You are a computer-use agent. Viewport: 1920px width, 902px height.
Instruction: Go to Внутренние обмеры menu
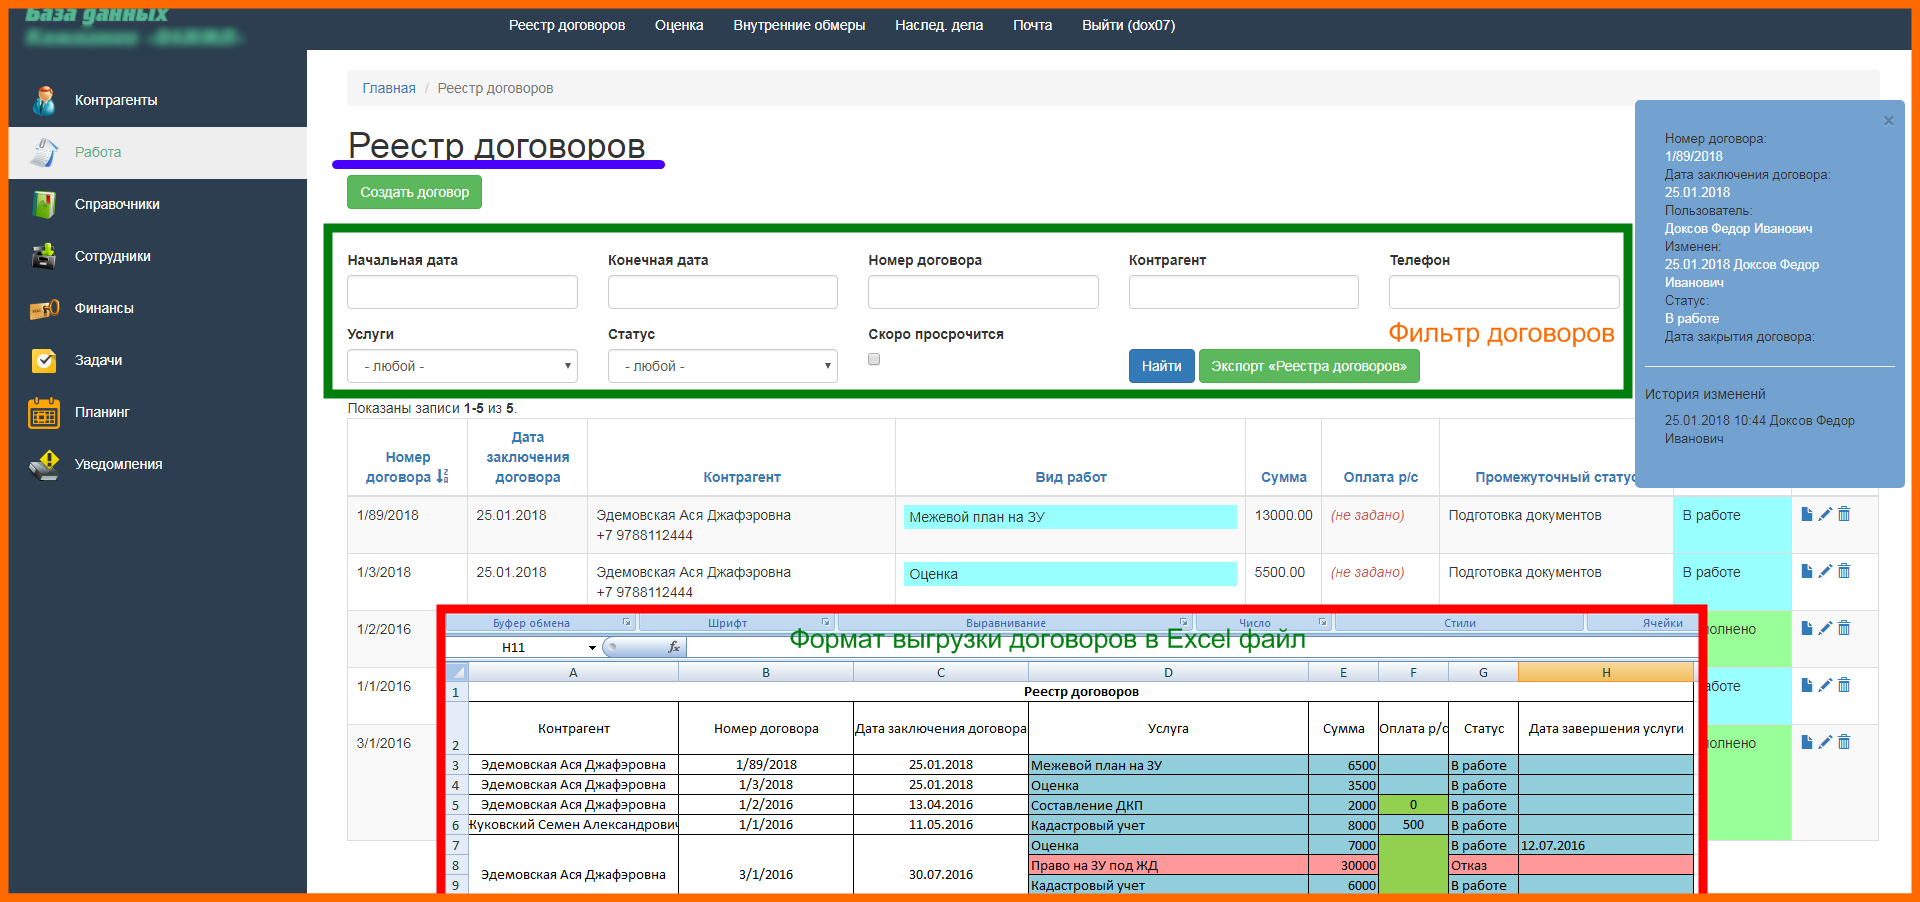pos(799,25)
